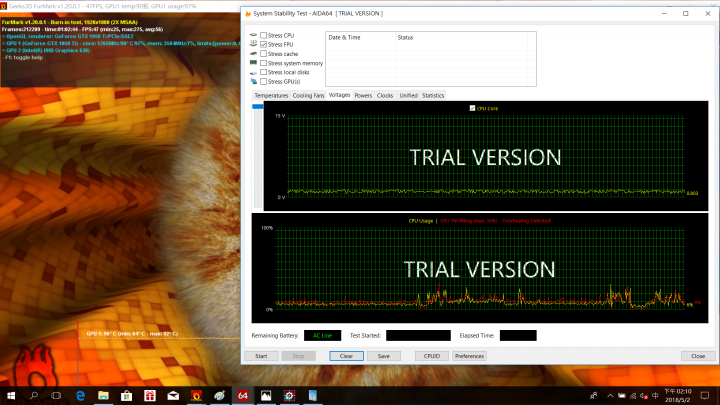Open Microsoft Store from the taskbar

126,395
